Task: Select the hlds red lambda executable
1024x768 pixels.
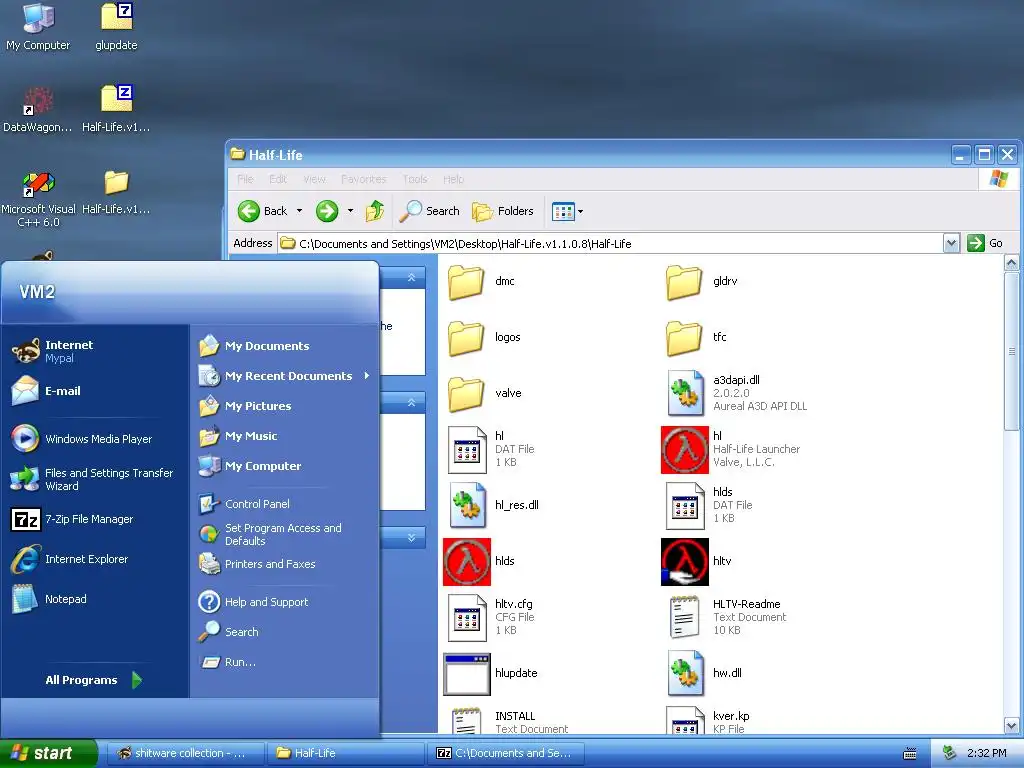Action: (466, 562)
